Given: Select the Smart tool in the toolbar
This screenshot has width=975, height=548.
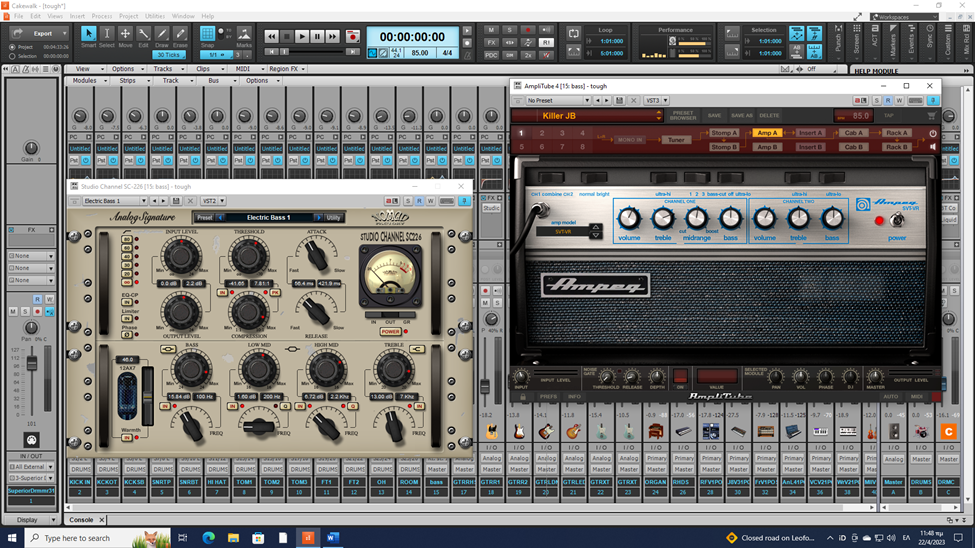Looking at the screenshot, I should (x=88, y=34).
